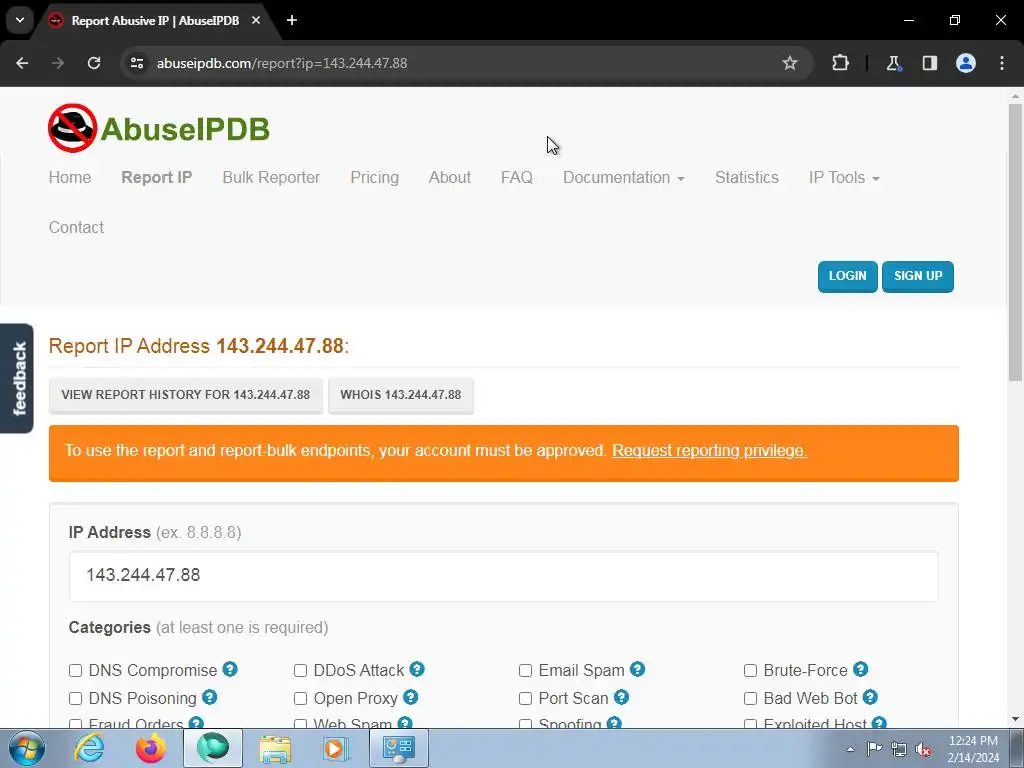The image size is (1024, 768).
Task: View site information icon in address bar
Action: coord(136,63)
